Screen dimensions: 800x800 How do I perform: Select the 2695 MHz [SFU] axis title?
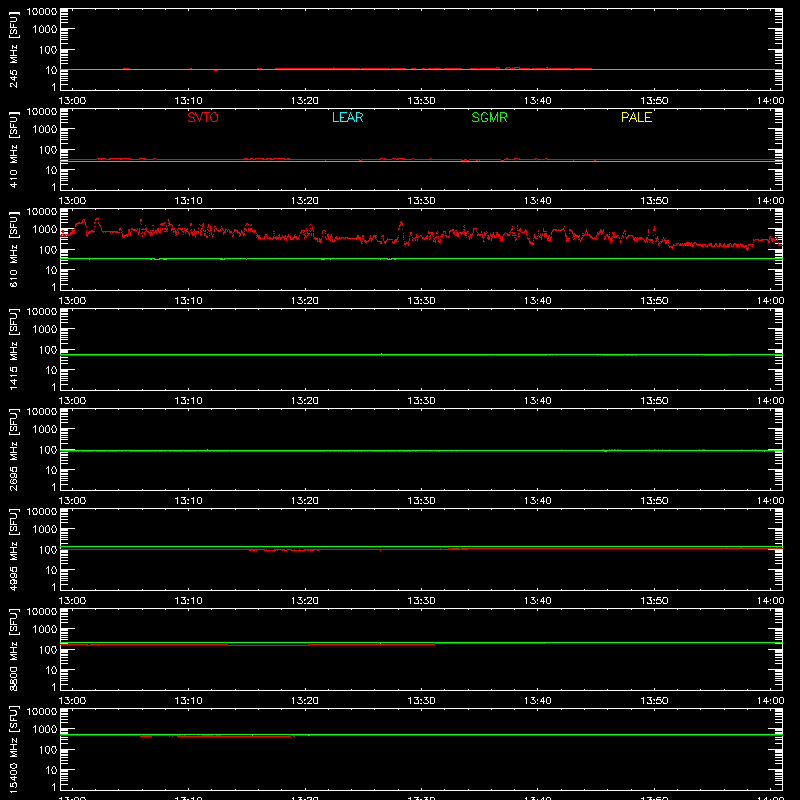click(x=14, y=450)
